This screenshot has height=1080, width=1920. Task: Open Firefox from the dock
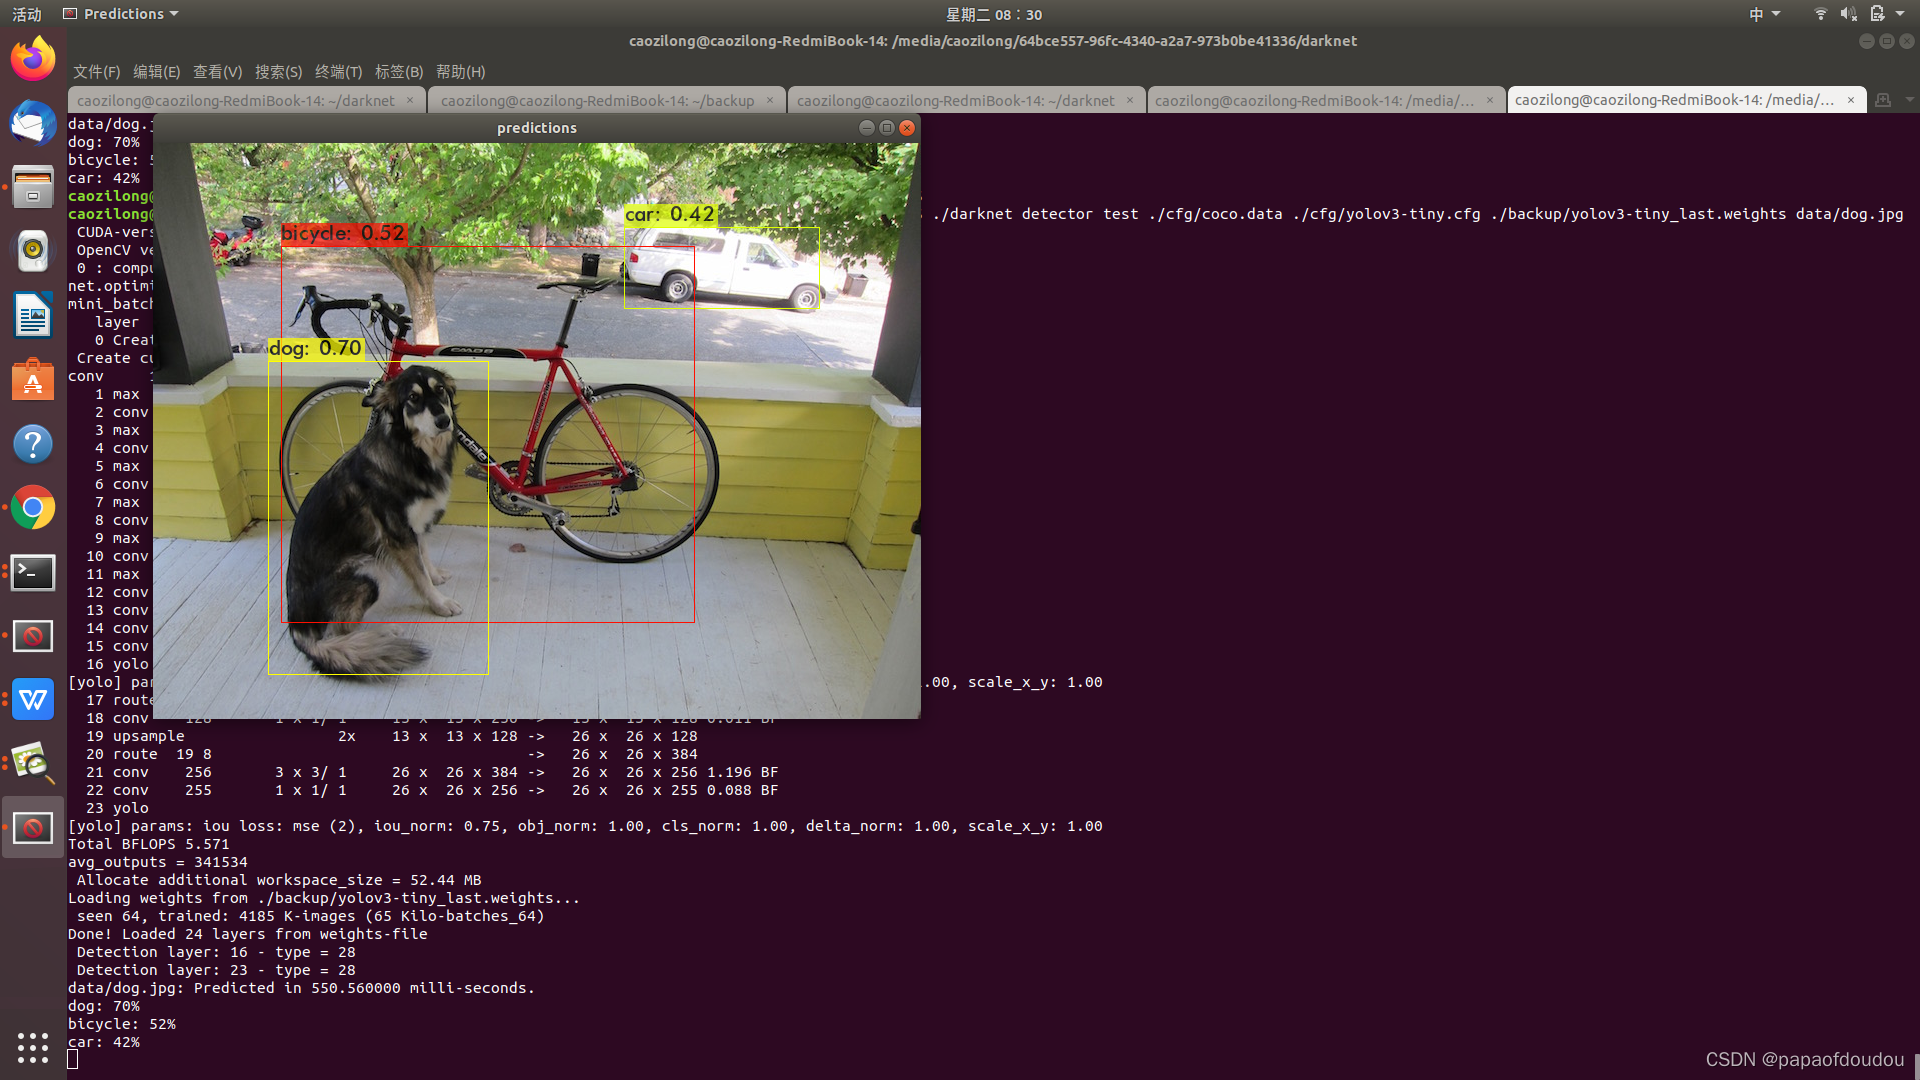[33, 58]
